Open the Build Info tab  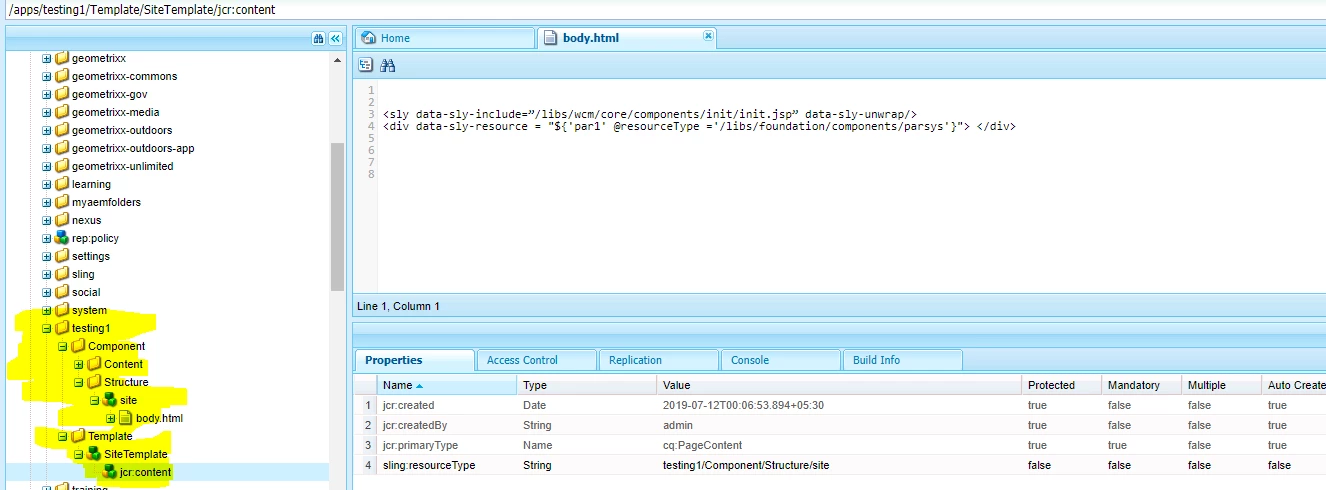click(x=902, y=360)
